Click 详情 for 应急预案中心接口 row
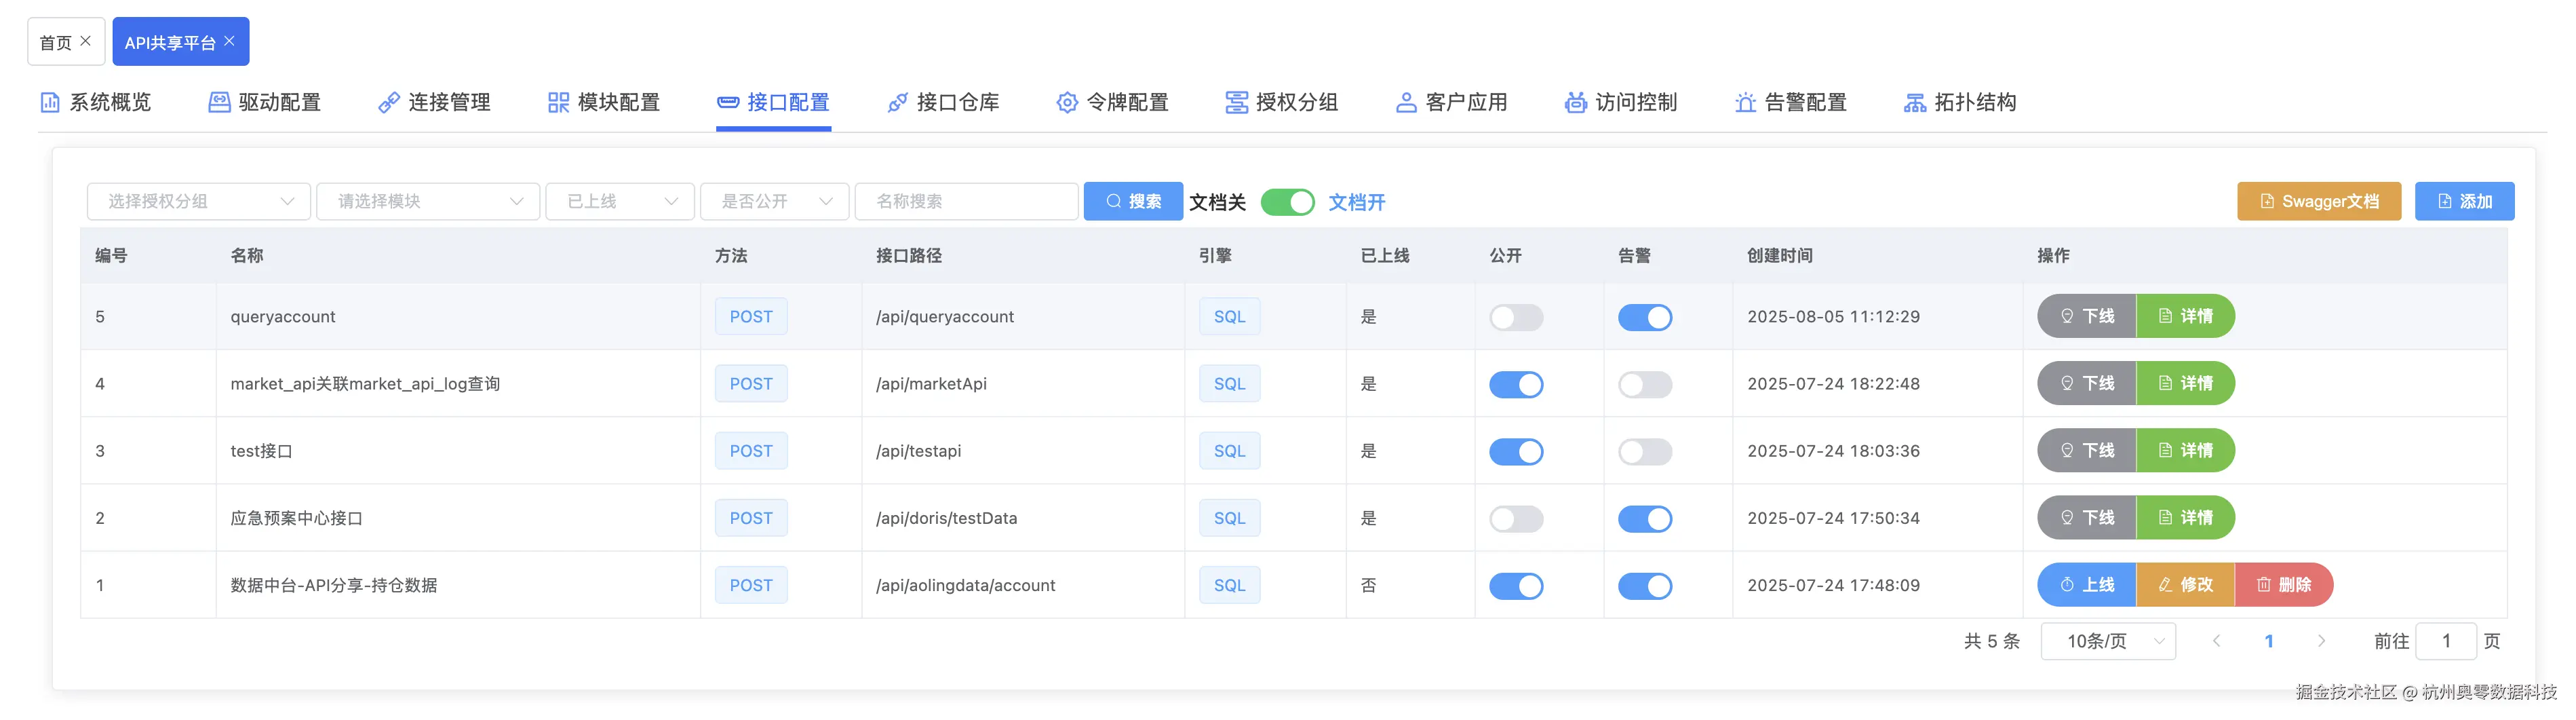2576x720 pixels. (x=2186, y=518)
